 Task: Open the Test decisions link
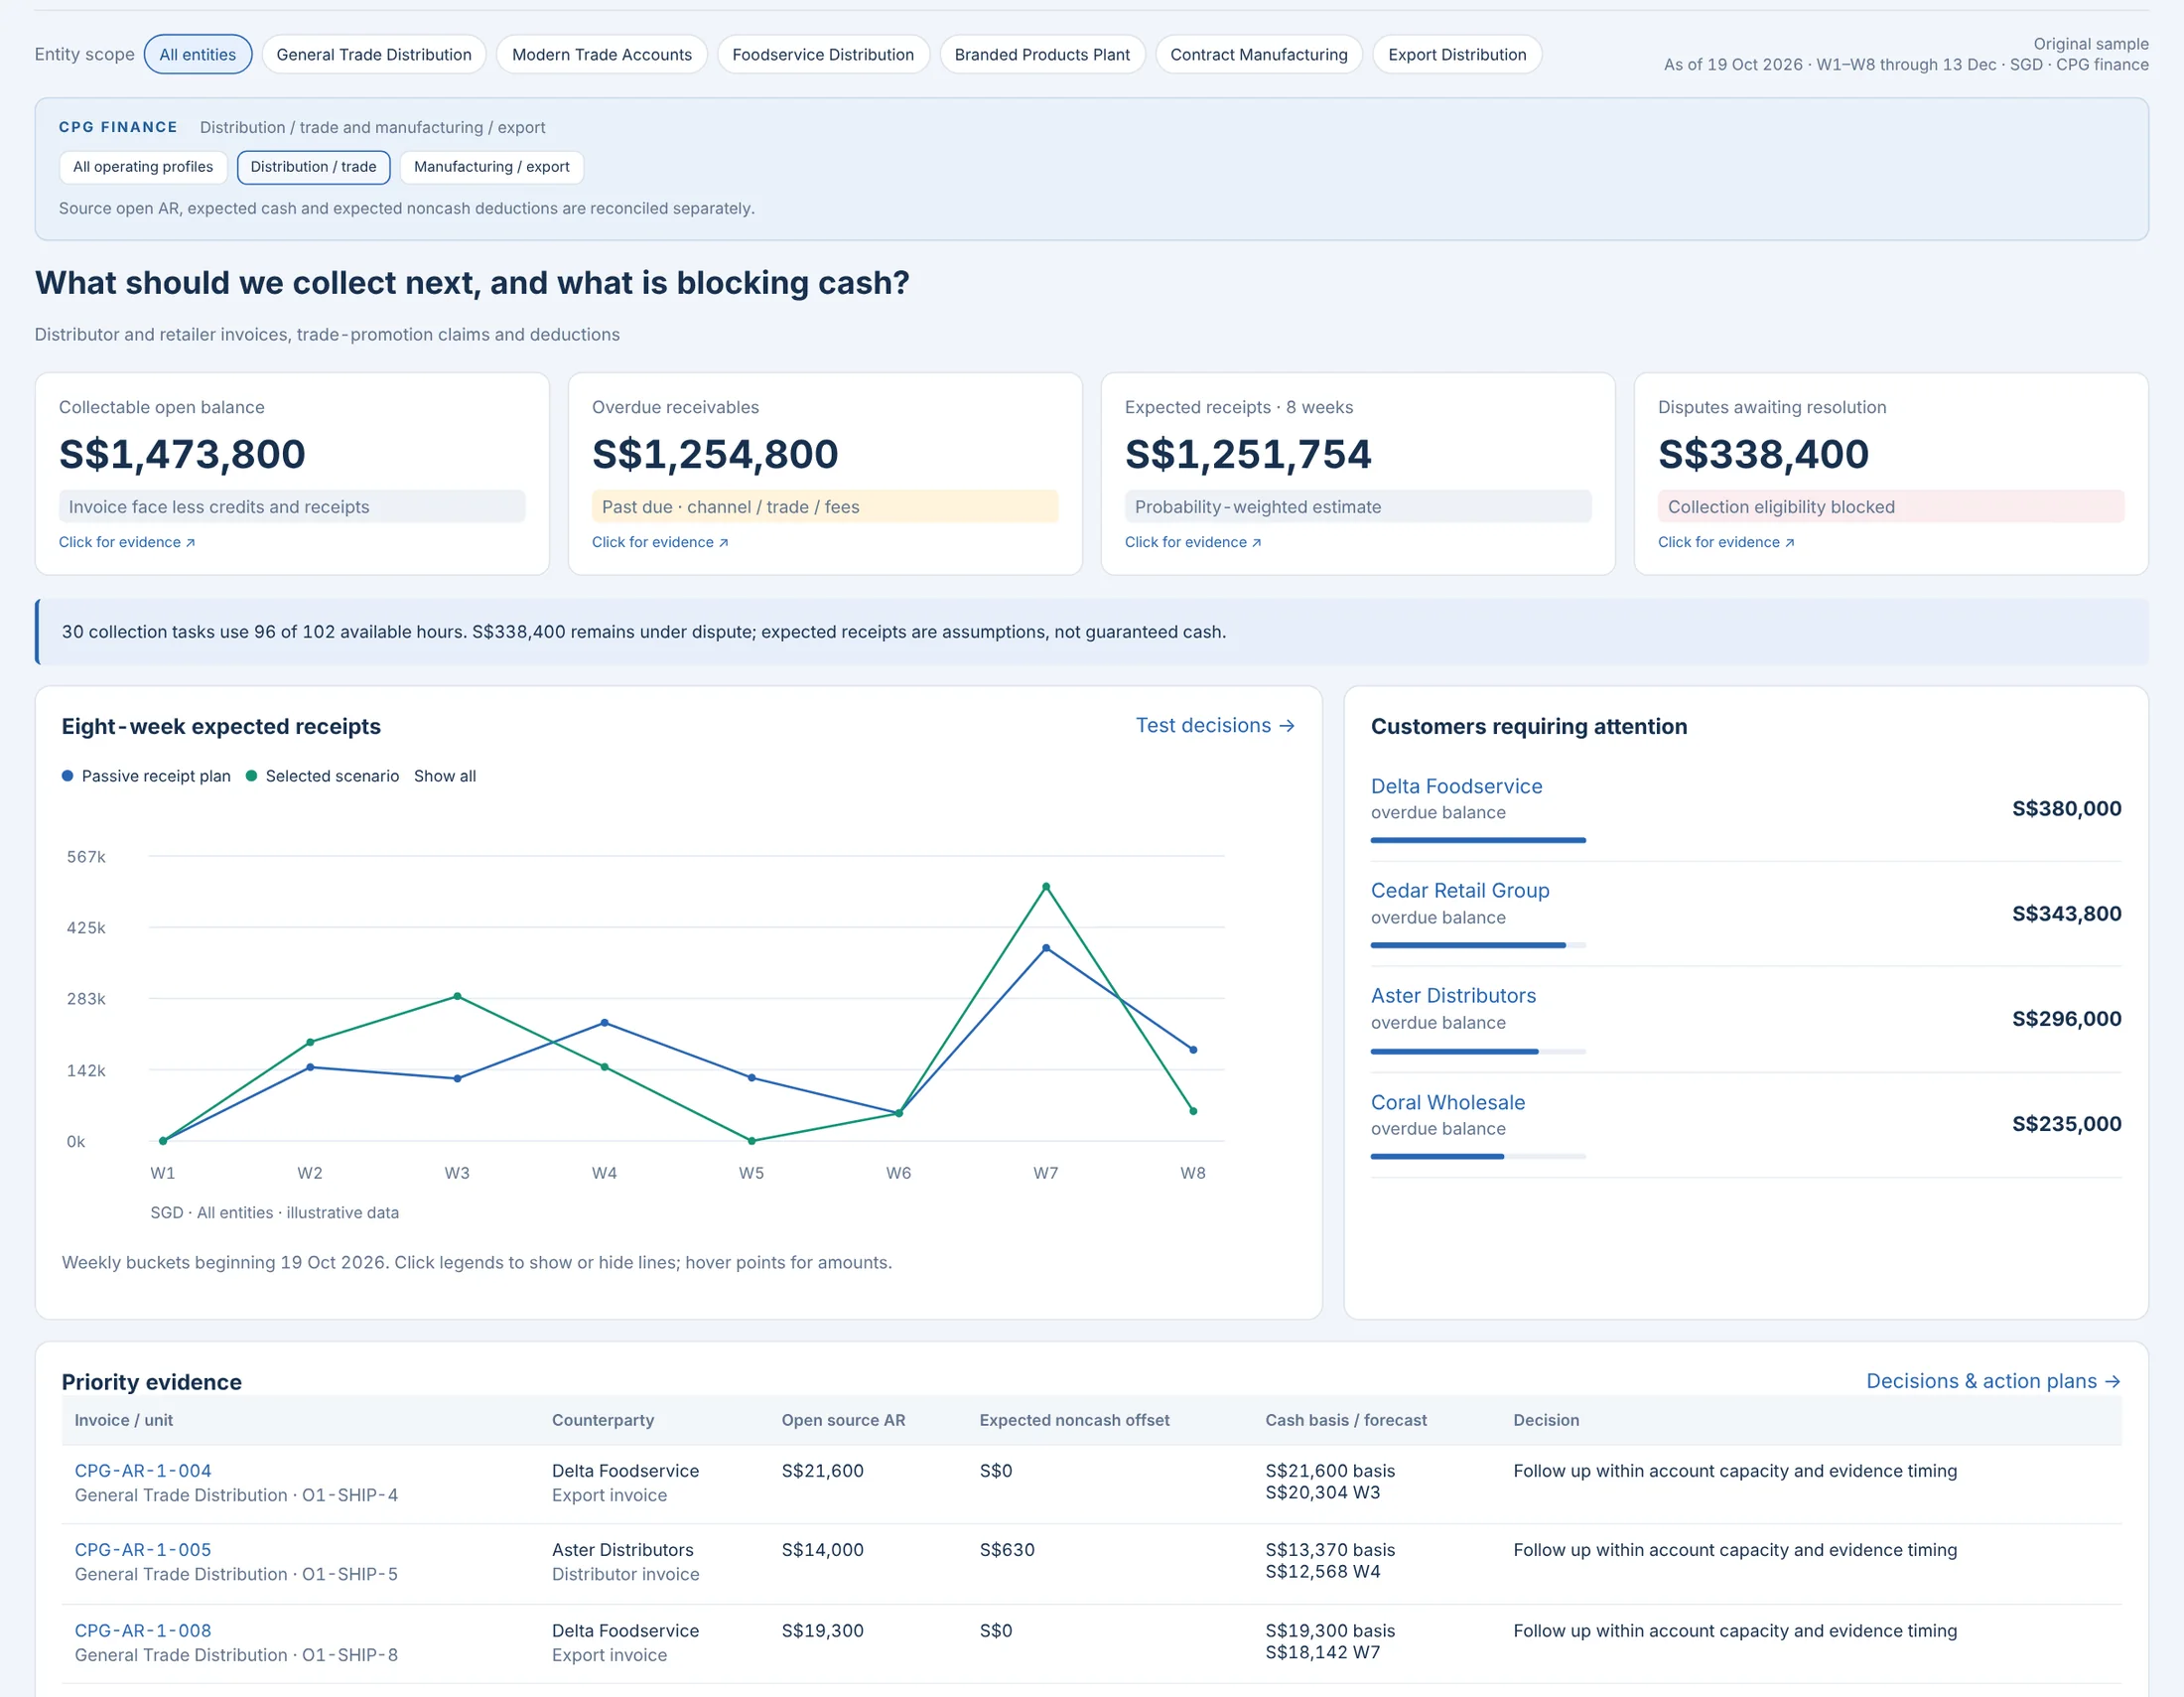click(1215, 725)
